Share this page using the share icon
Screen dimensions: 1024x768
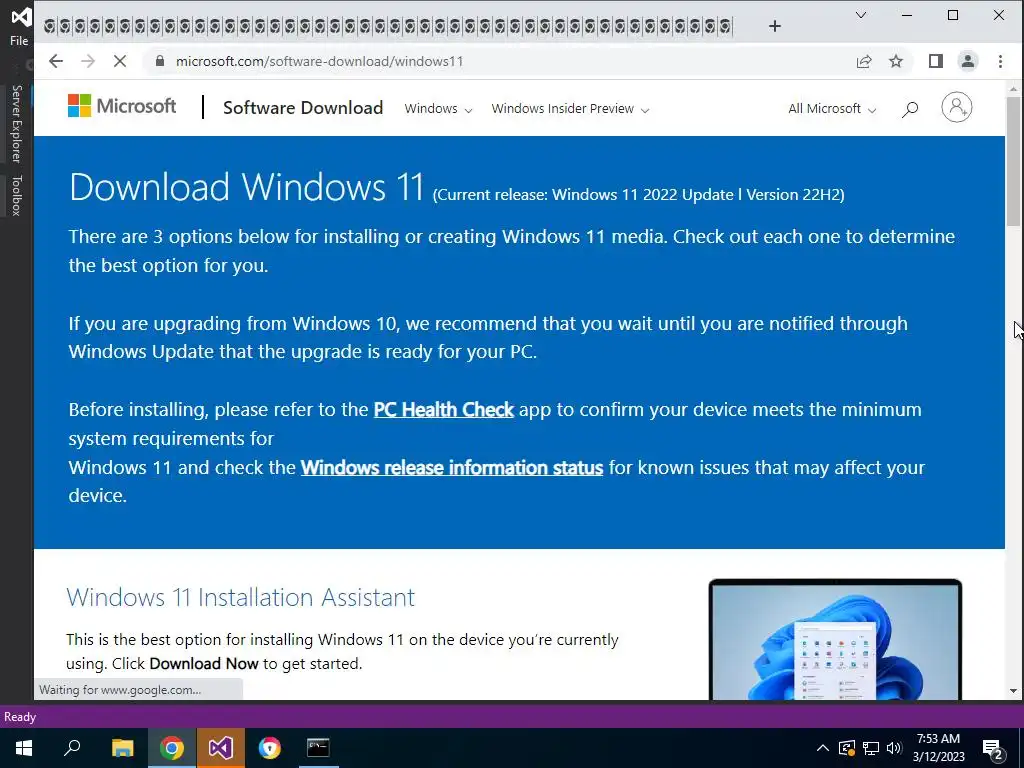pyautogui.click(x=864, y=61)
